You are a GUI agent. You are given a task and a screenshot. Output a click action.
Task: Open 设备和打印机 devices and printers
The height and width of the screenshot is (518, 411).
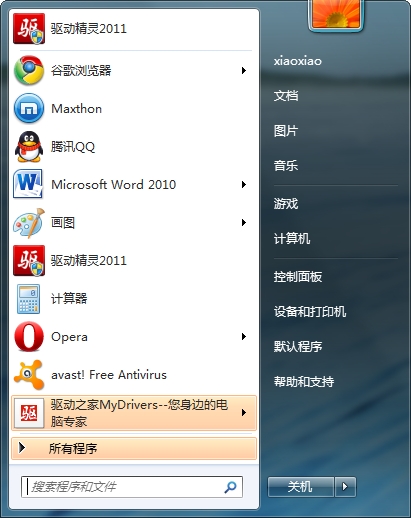click(310, 312)
